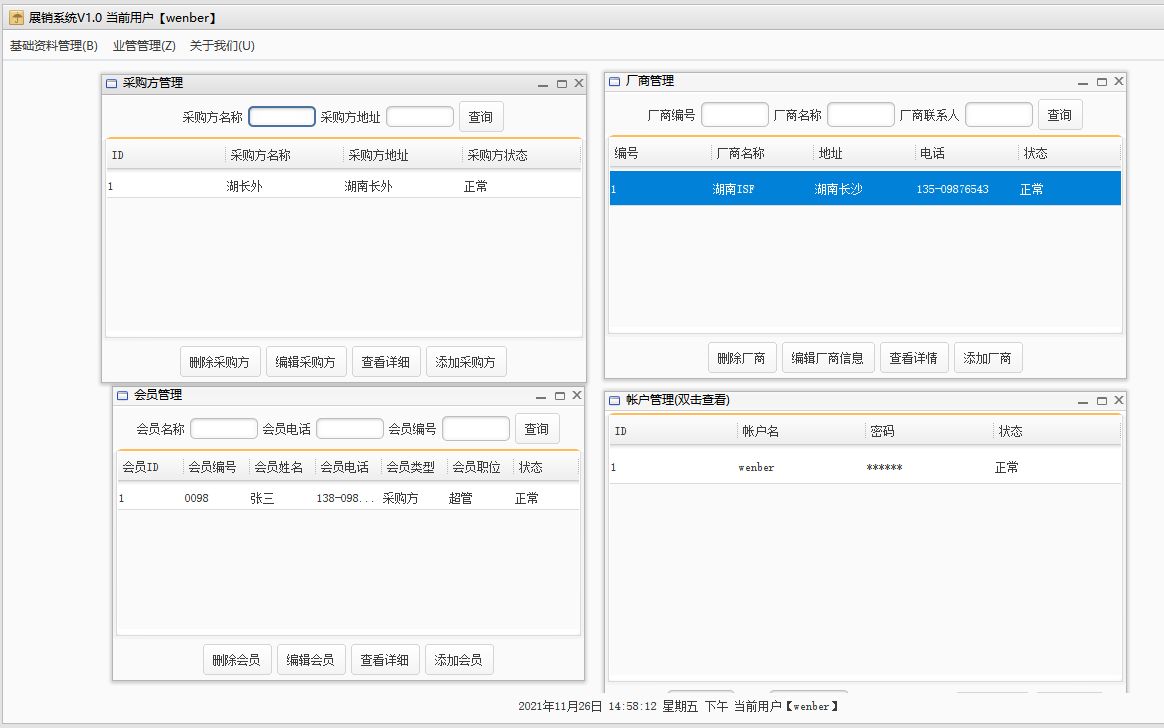Image resolution: width=1164 pixels, height=728 pixels.
Task: Click the 帐户管理 window title icon
Action: pyautogui.click(x=613, y=399)
